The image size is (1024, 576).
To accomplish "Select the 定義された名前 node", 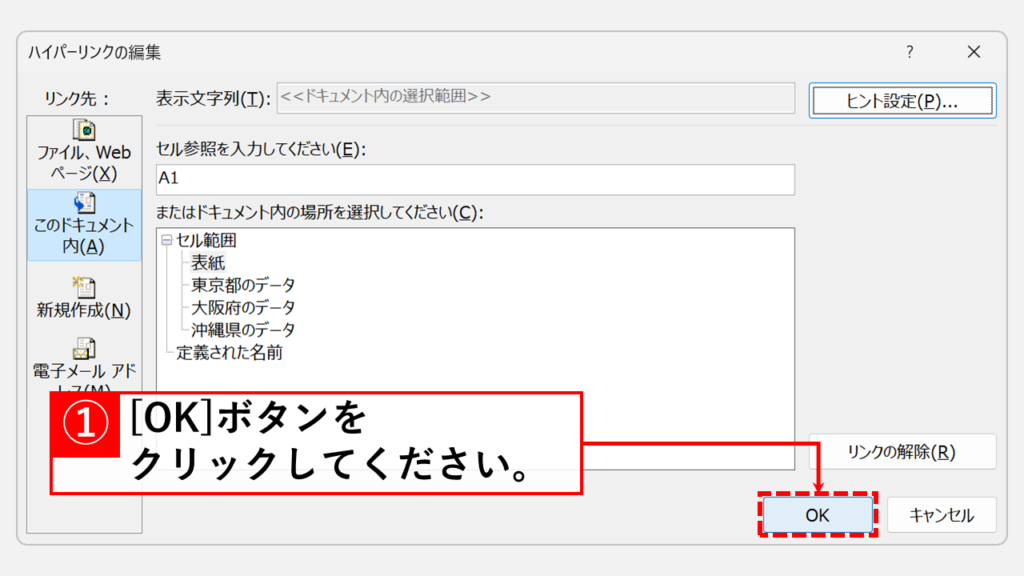I will click(229, 353).
